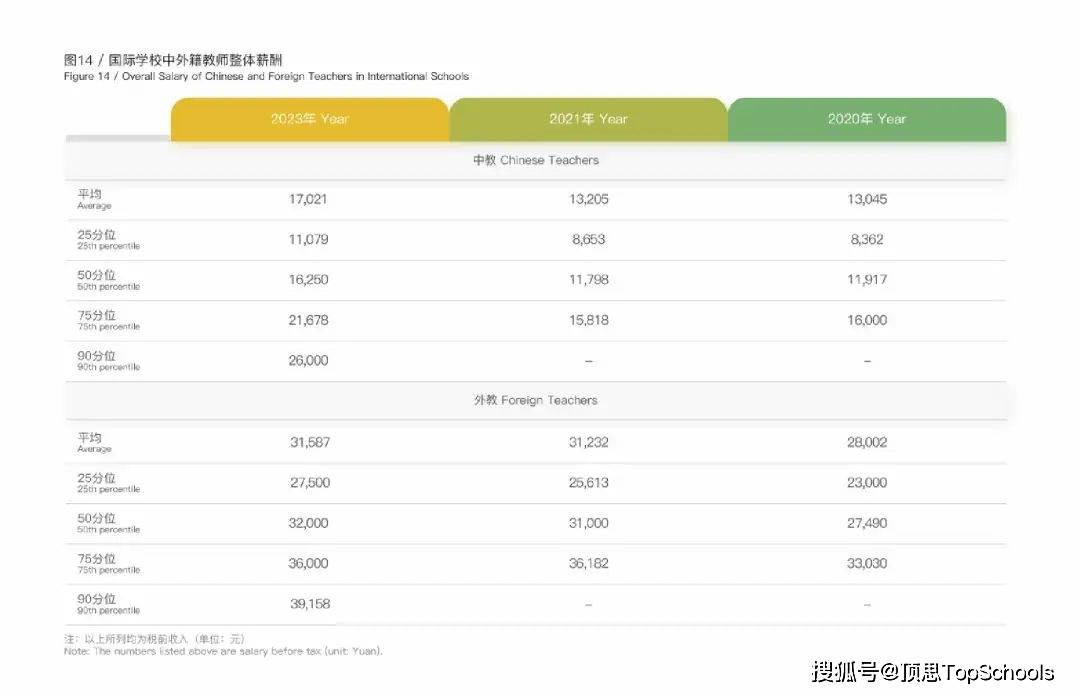Image resolution: width=1080 pixels, height=695 pixels.
Task: Click the Foreign Teachers 90分位 row label
Action: point(108,603)
